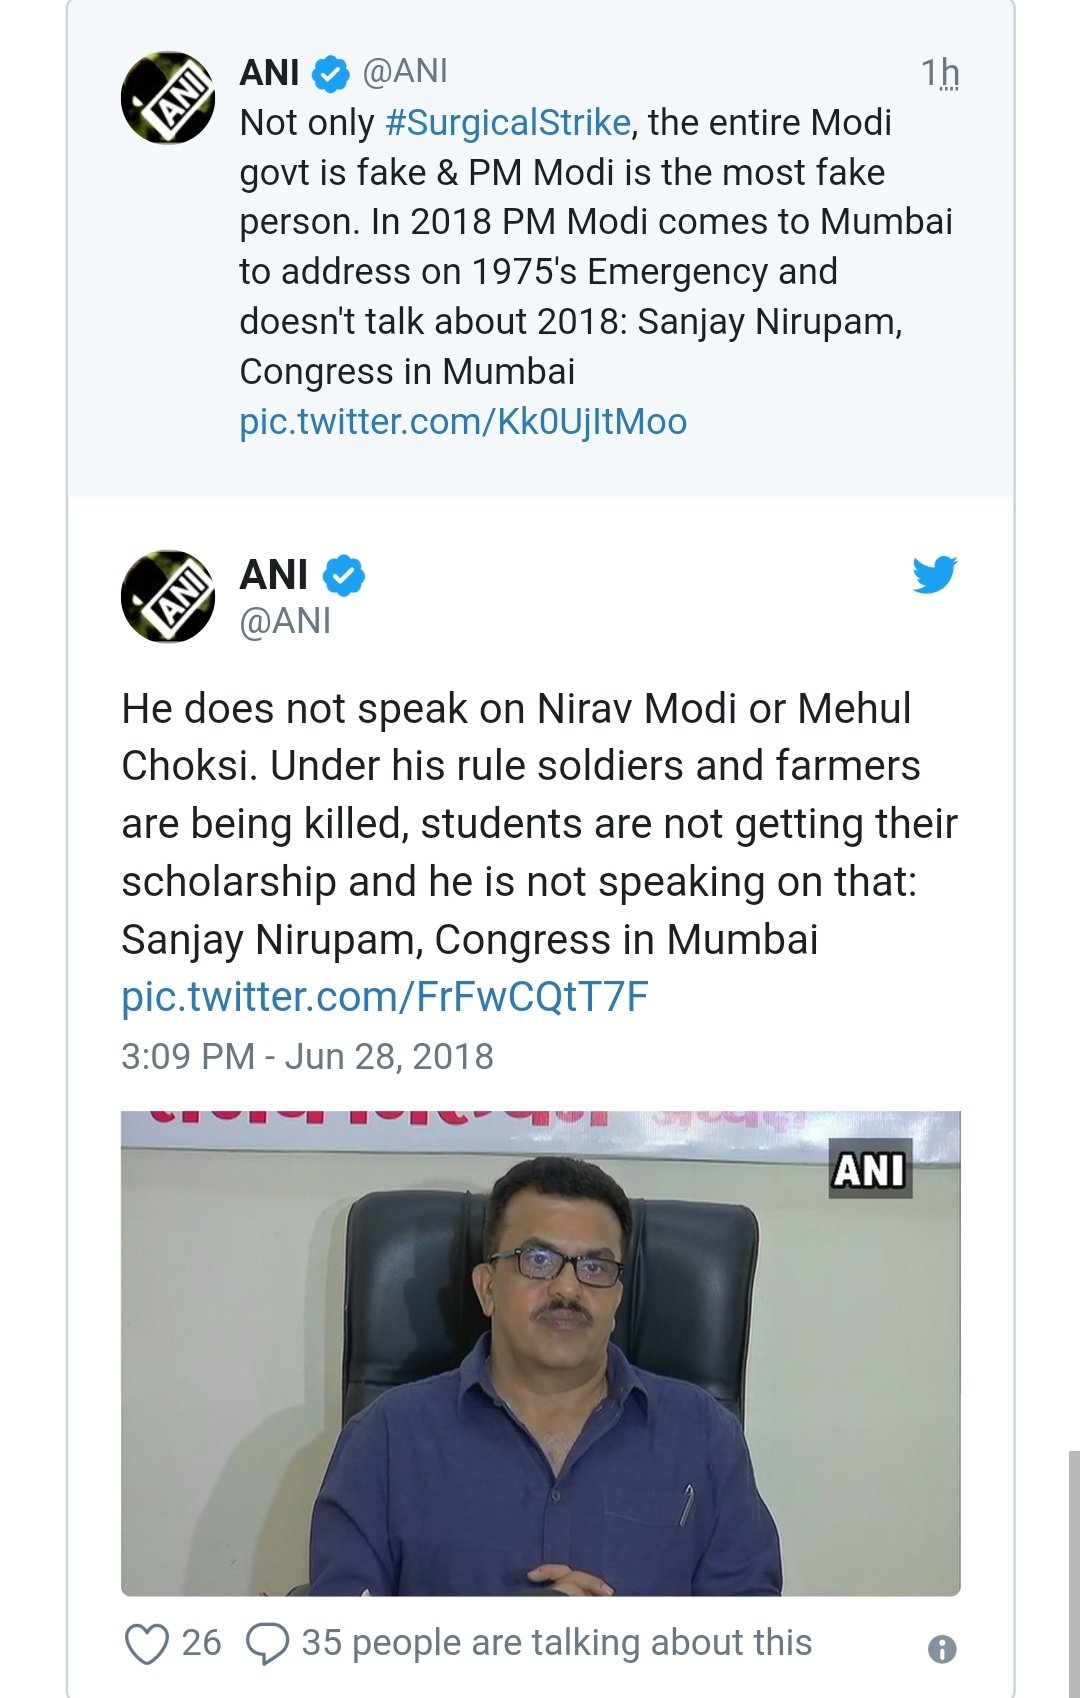Click the 1h timestamp on quoted tweet
This screenshot has height=1698, width=1080.
coord(939,73)
